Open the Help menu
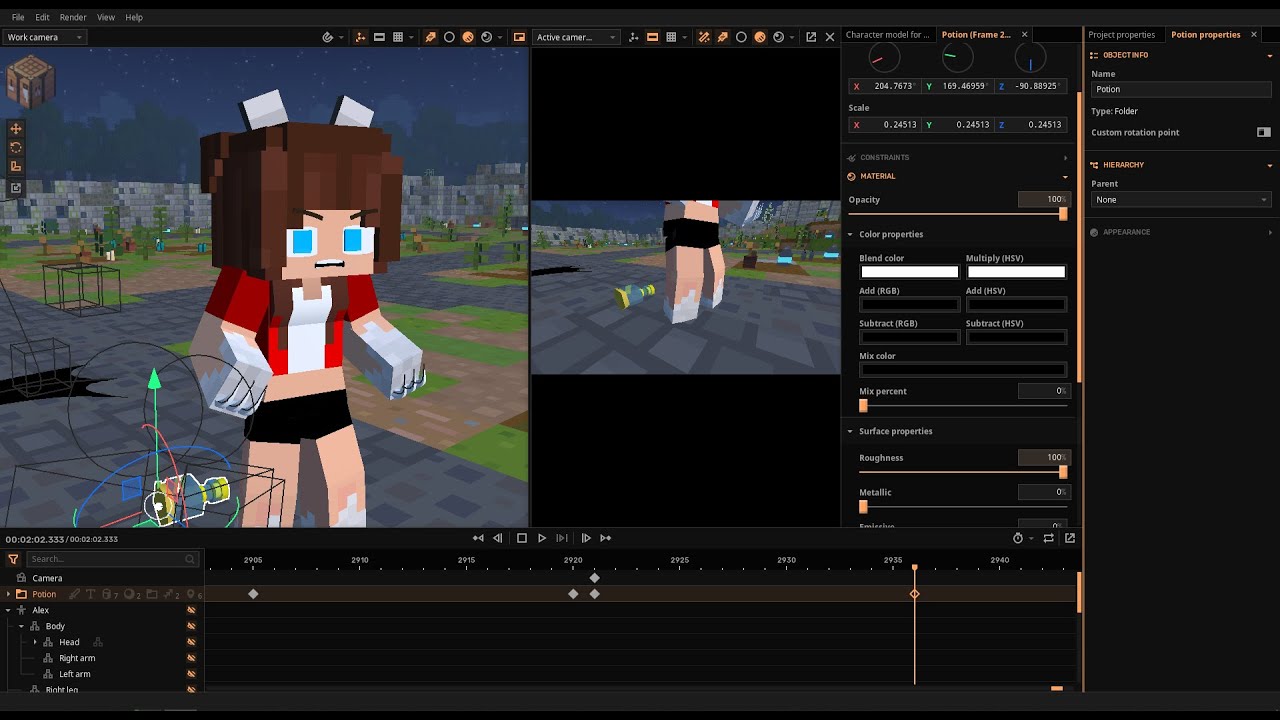Image resolution: width=1280 pixels, height=720 pixels. pos(134,17)
